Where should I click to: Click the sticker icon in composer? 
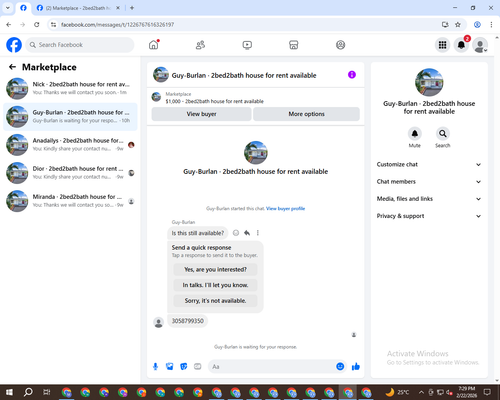pos(184,367)
